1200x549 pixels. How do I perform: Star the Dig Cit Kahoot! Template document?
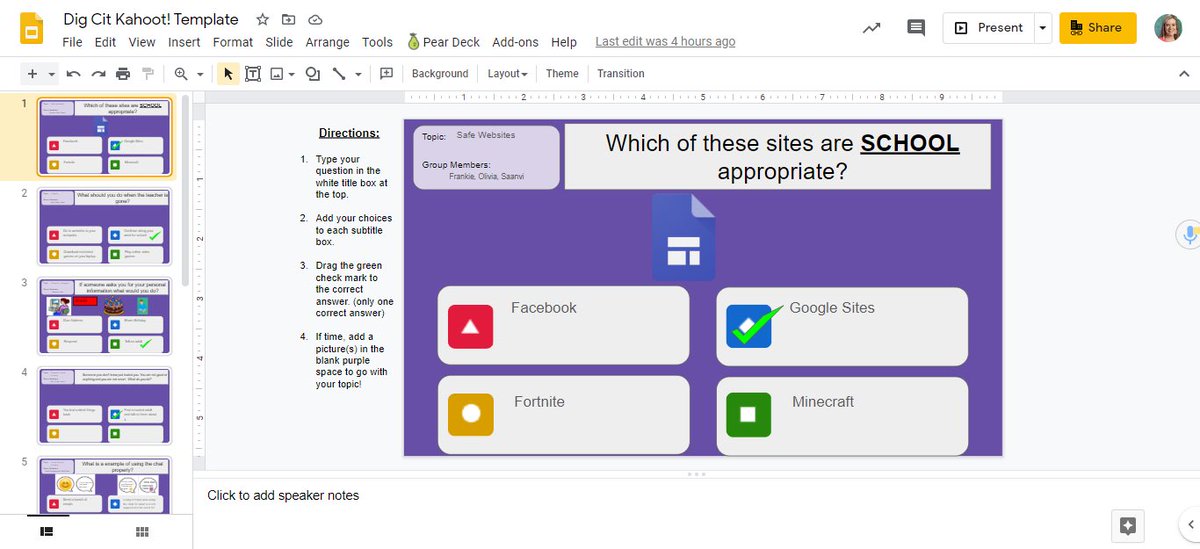point(262,19)
